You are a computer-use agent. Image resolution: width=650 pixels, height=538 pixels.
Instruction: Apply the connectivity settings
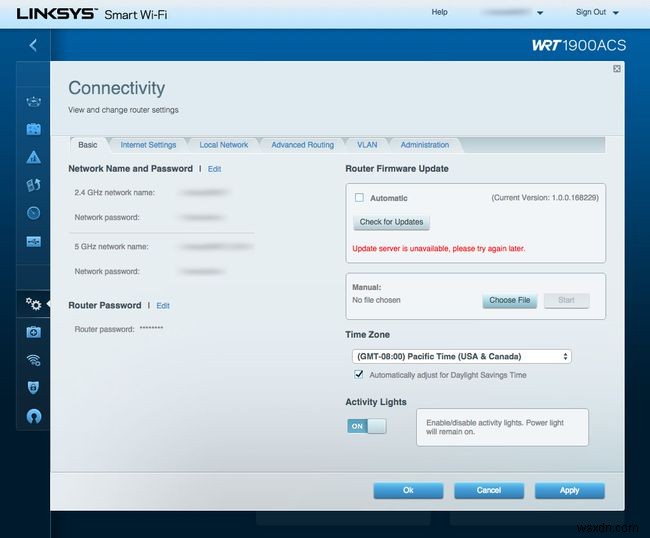coord(570,490)
